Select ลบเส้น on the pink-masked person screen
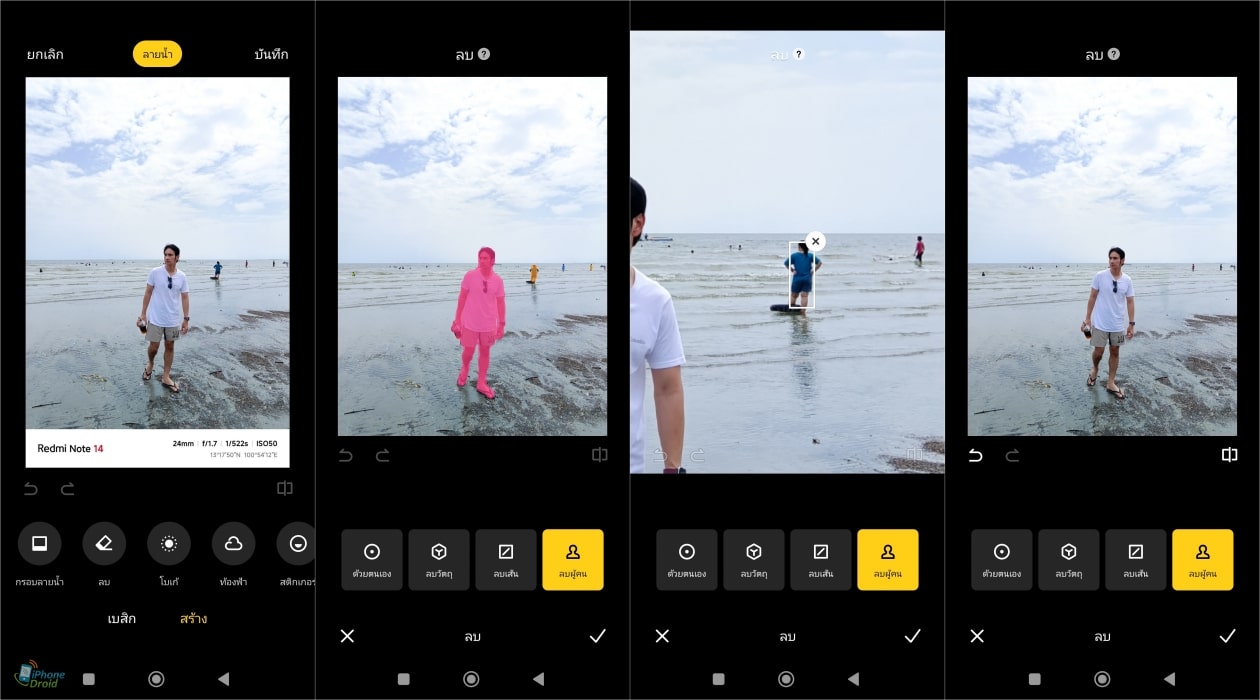The image size is (1260, 700). point(506,560)
